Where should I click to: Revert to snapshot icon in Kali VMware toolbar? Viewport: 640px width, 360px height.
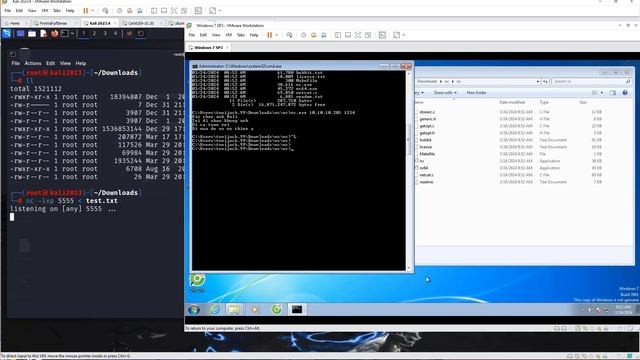point(129,11)
